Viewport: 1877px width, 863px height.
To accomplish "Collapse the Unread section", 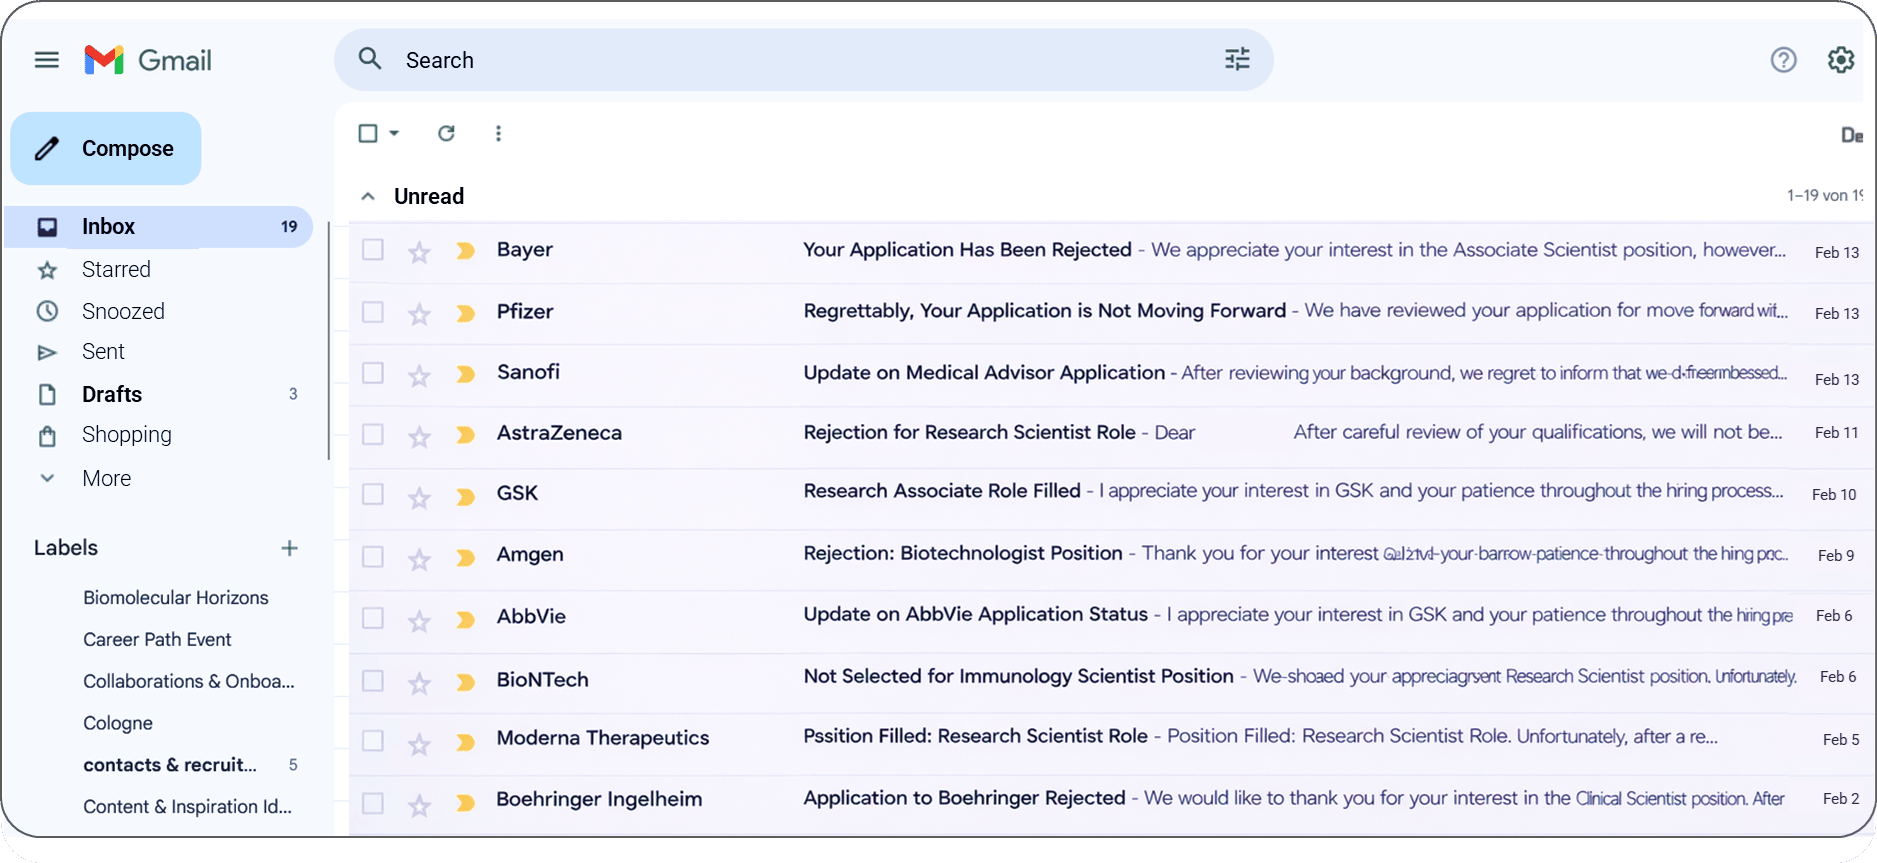I will [368, 196].
